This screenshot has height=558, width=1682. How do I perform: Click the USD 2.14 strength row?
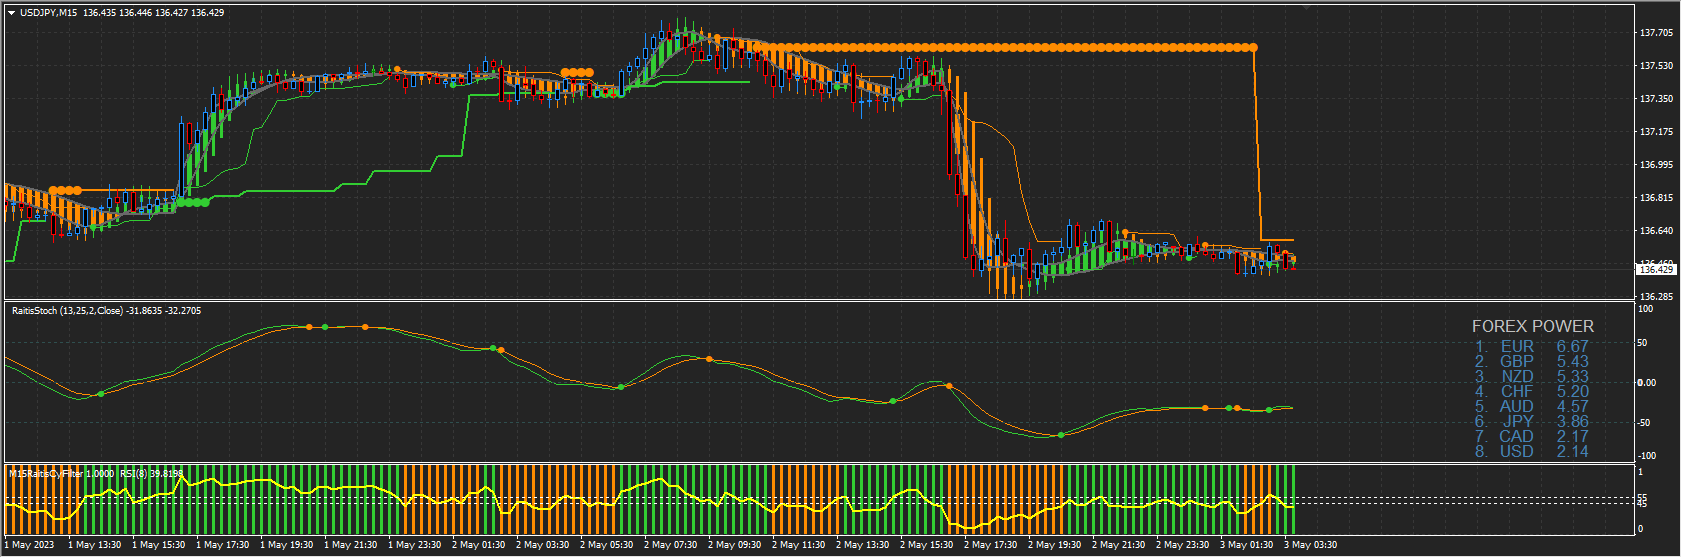pyautogui.click(x=1532, y=452)
